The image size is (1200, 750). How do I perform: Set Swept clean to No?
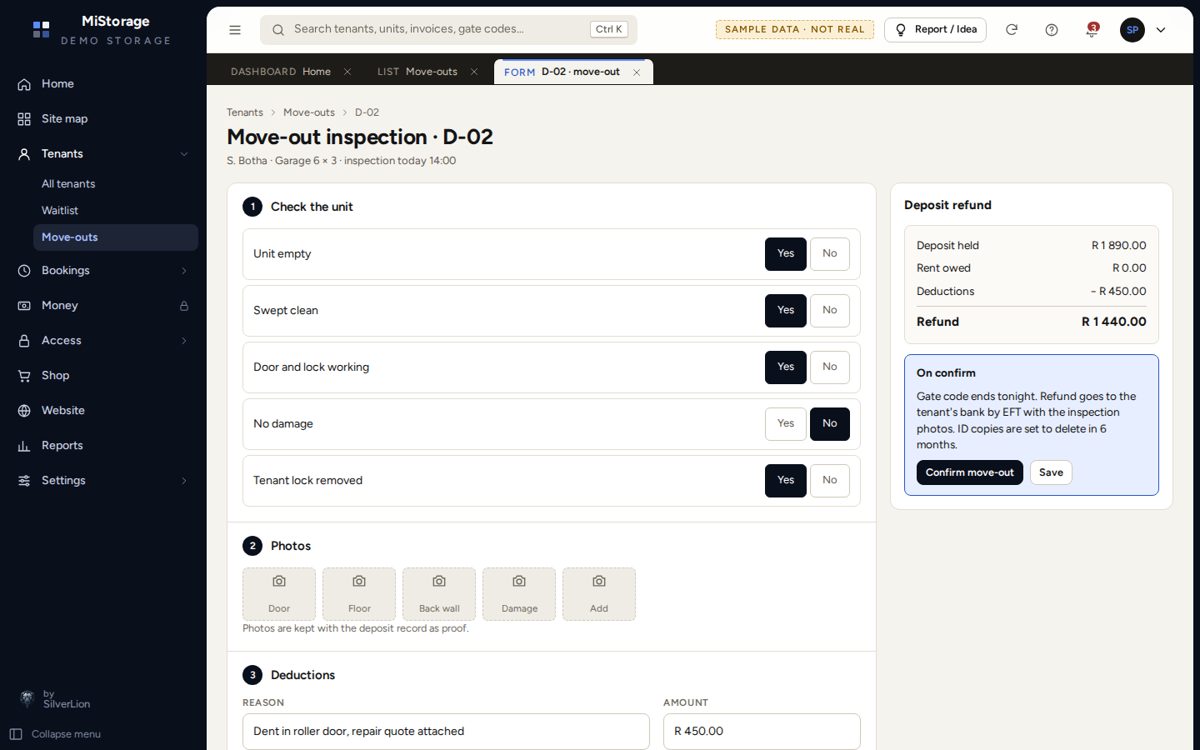(x=830, y=311)
